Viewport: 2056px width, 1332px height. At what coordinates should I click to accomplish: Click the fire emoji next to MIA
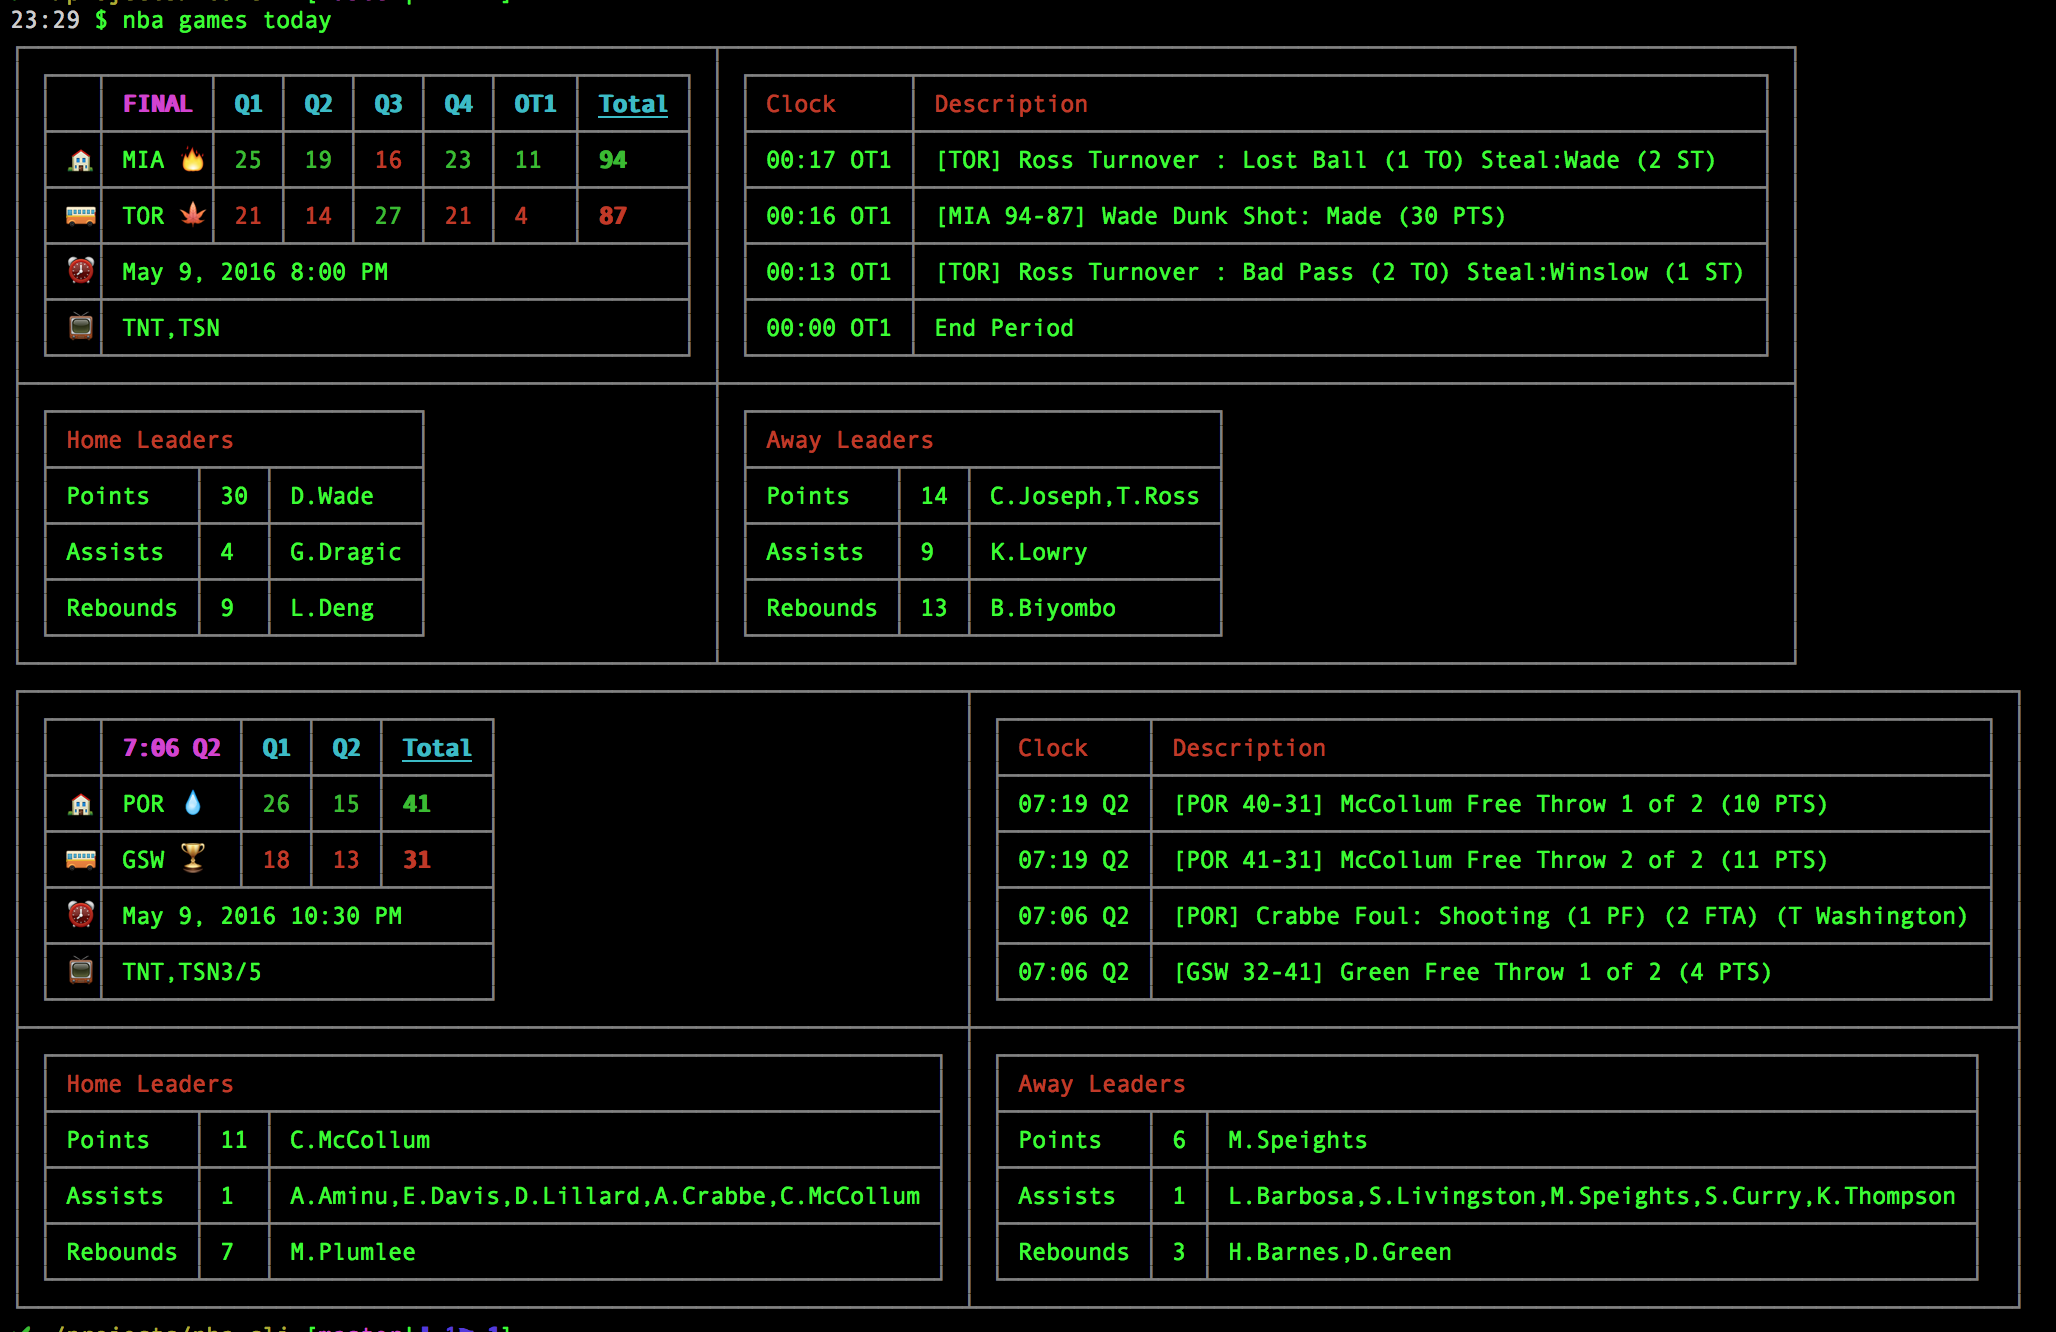point(193,159)
